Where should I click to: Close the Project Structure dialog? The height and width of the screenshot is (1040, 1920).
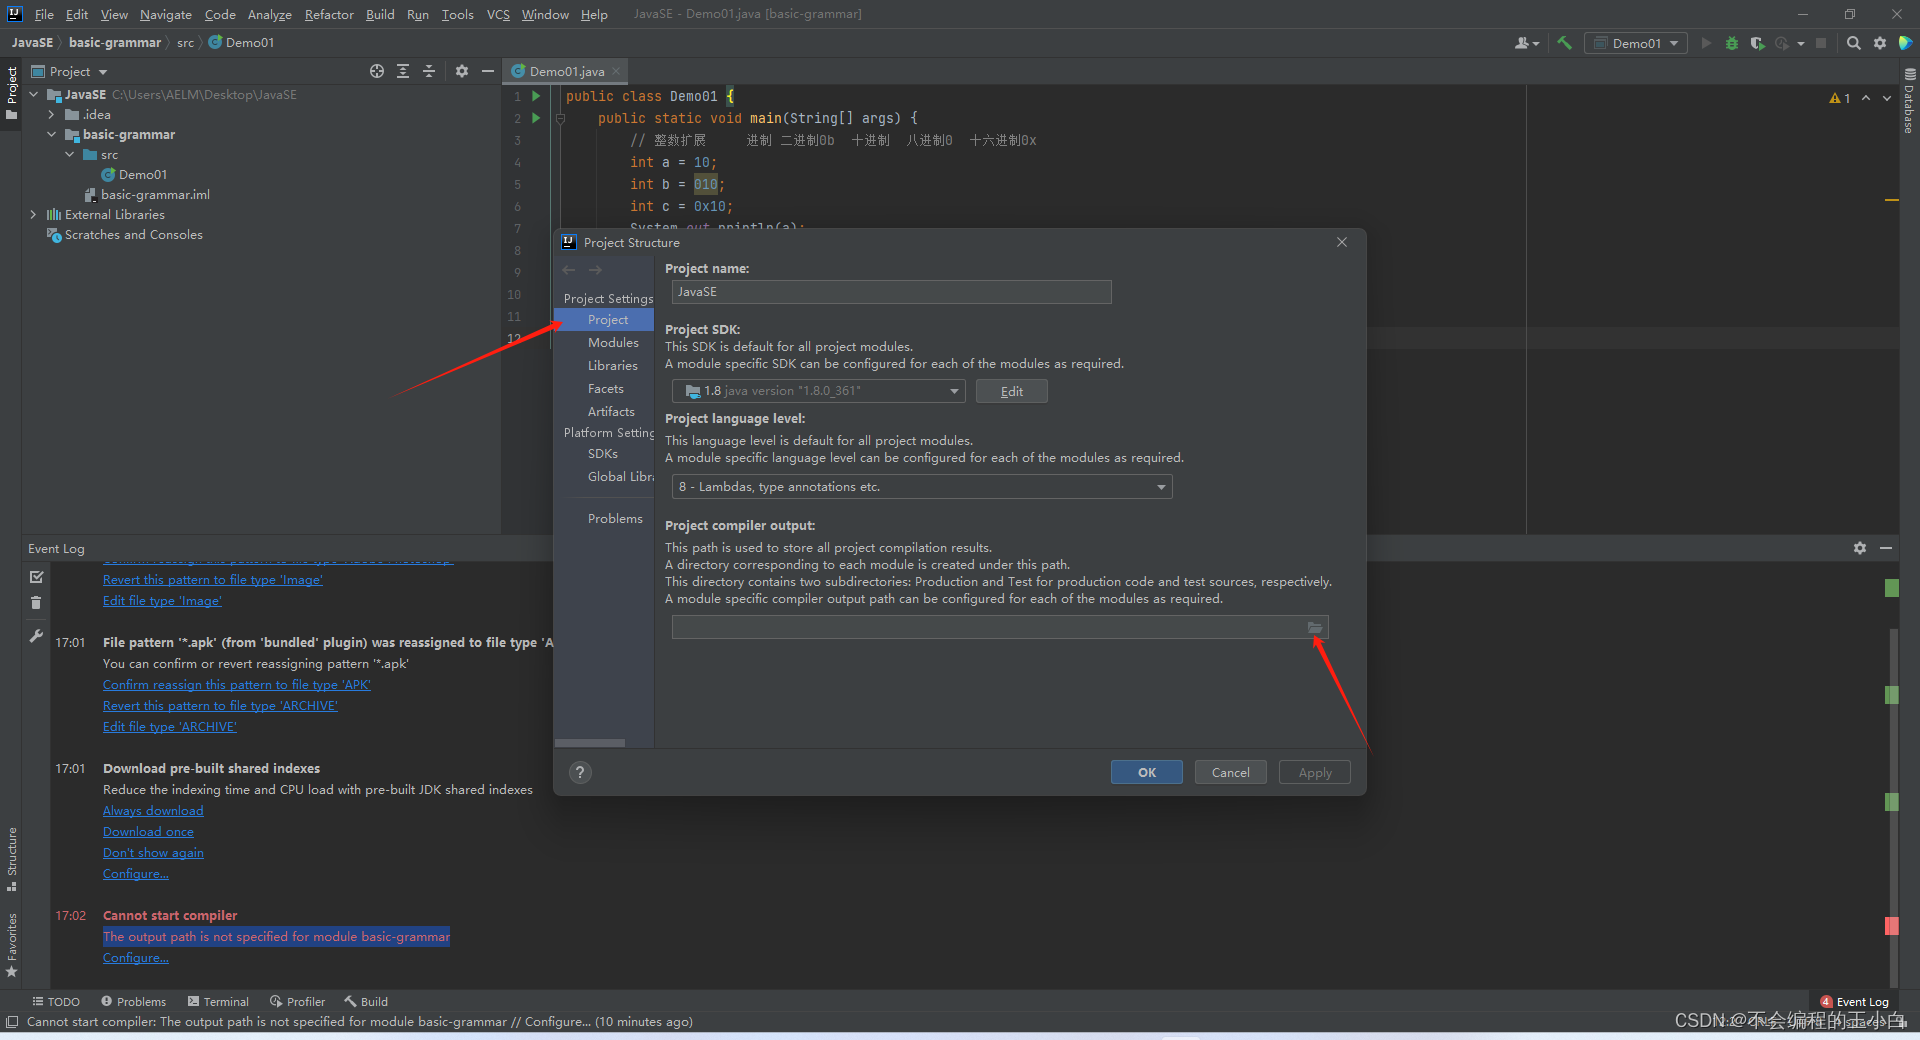1342,242
